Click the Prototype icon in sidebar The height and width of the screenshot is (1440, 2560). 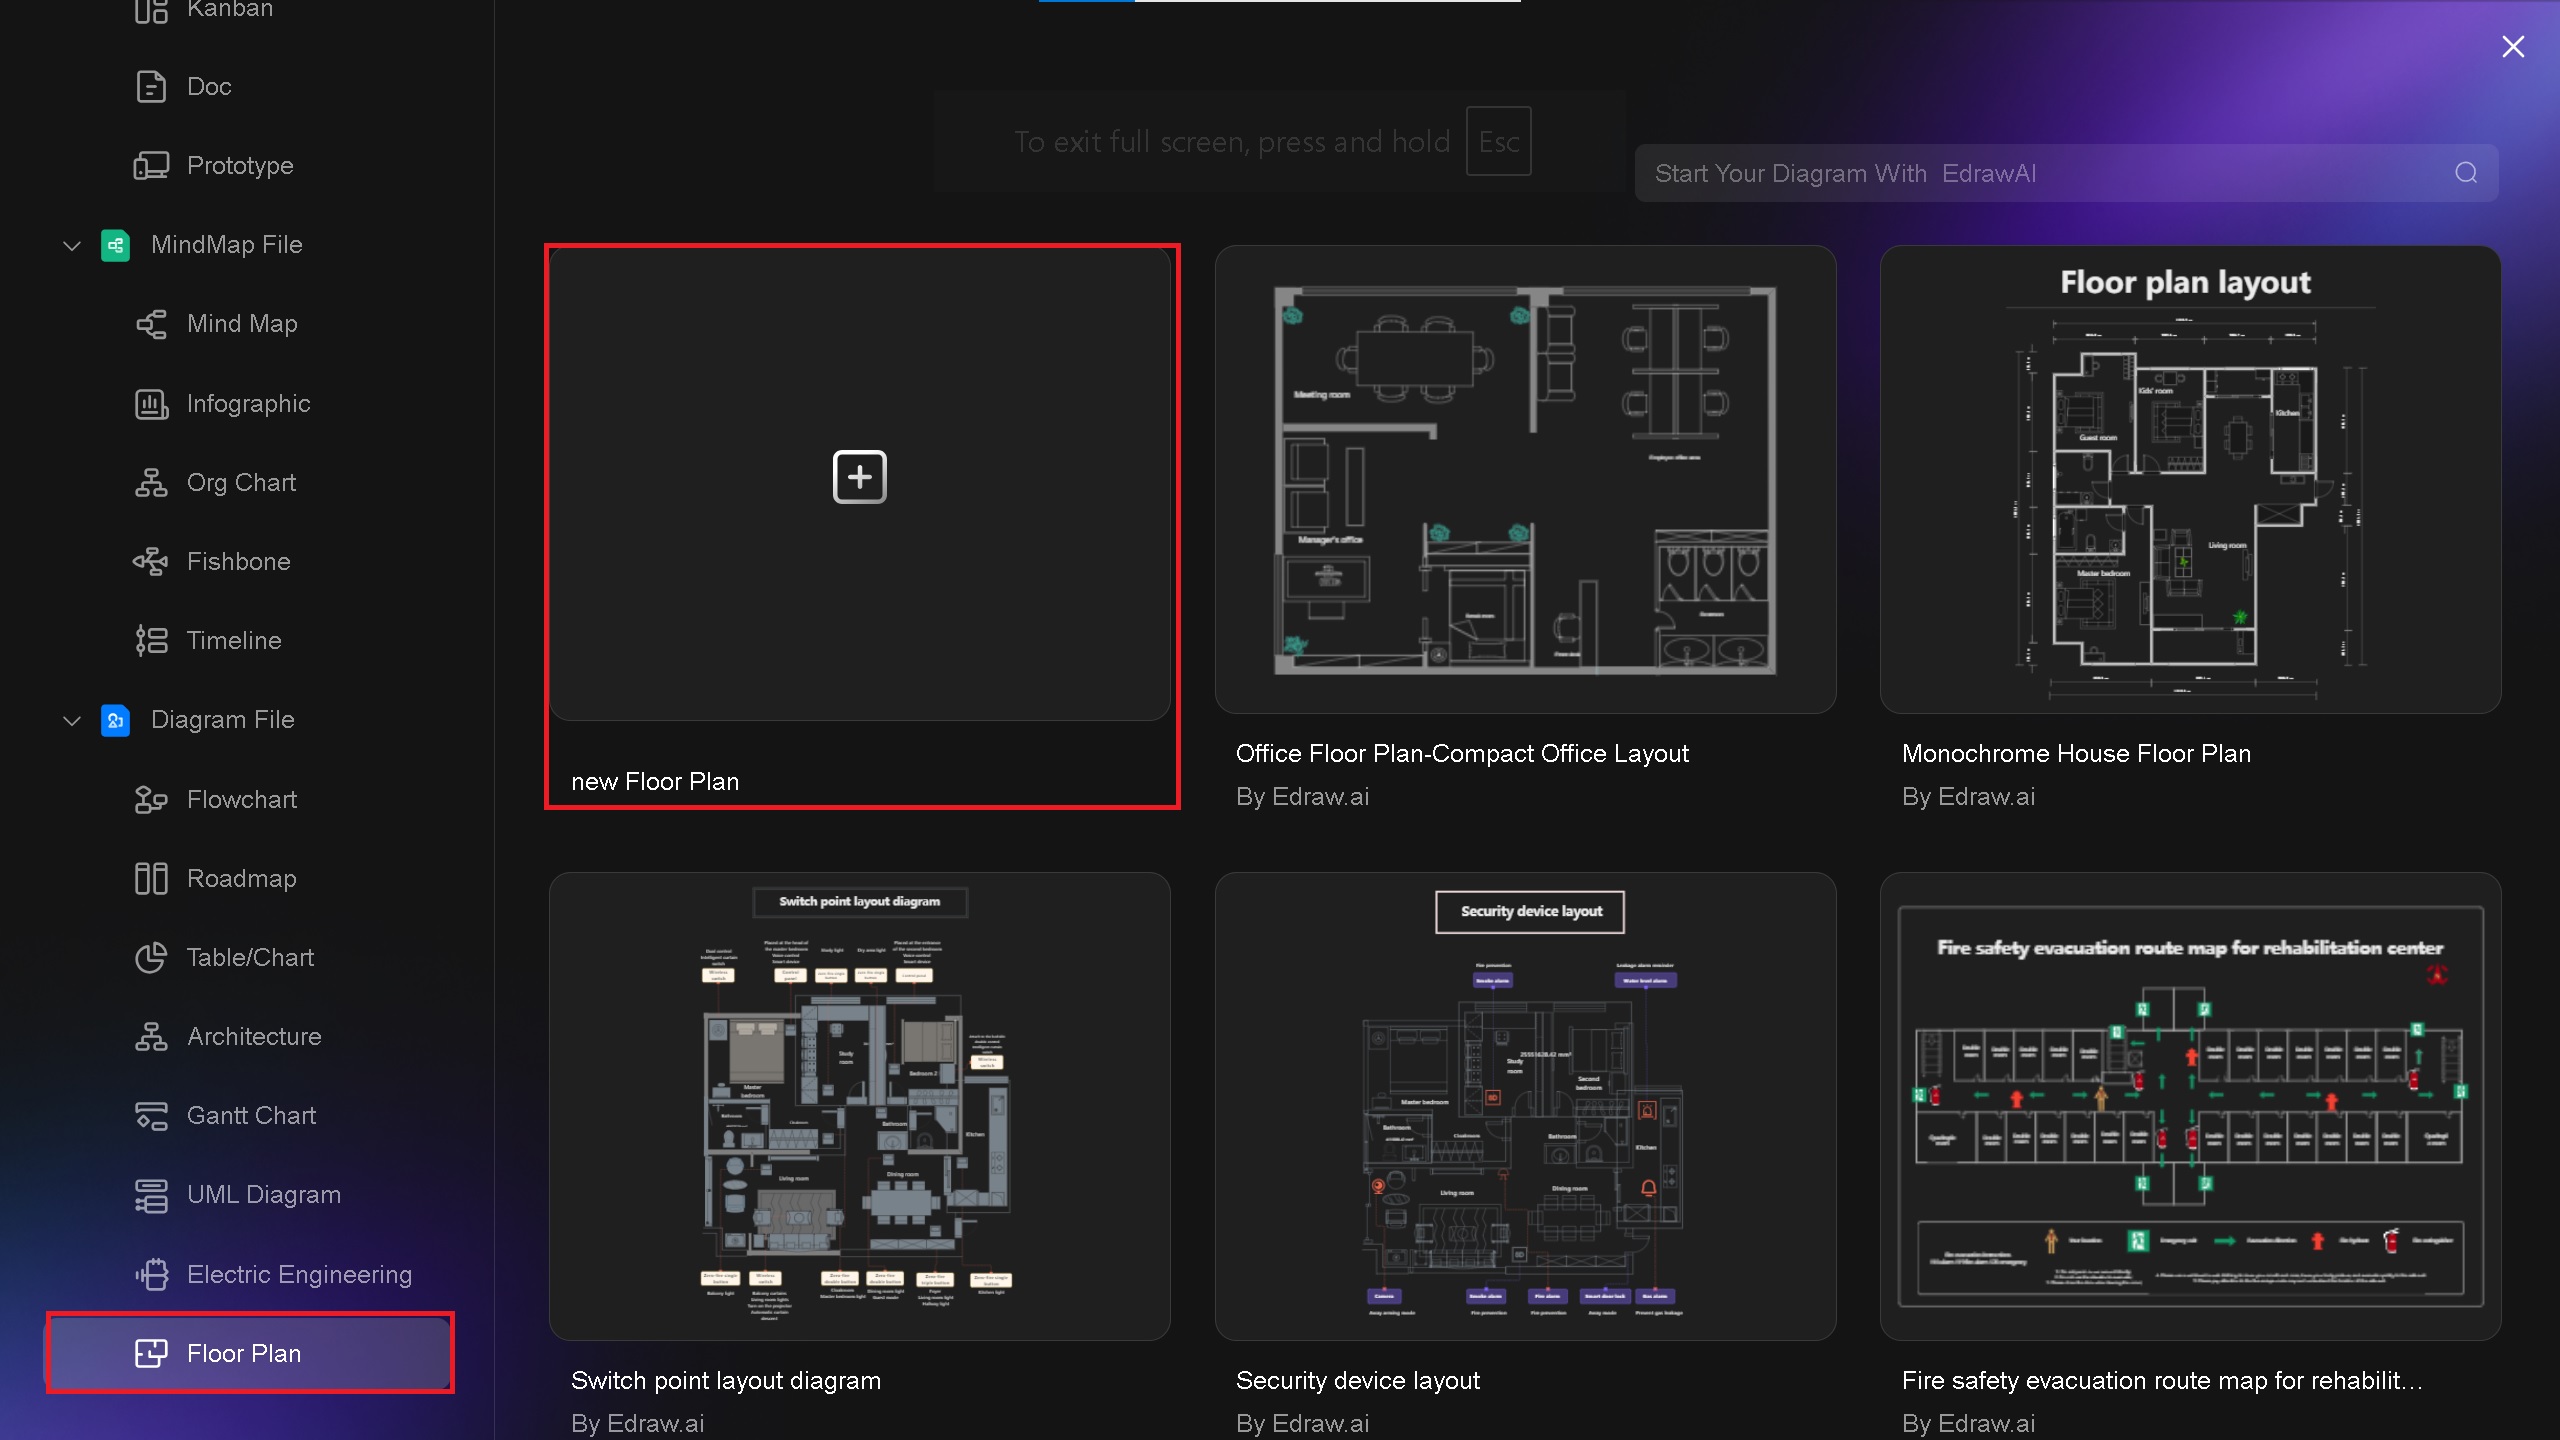(151, 166)
